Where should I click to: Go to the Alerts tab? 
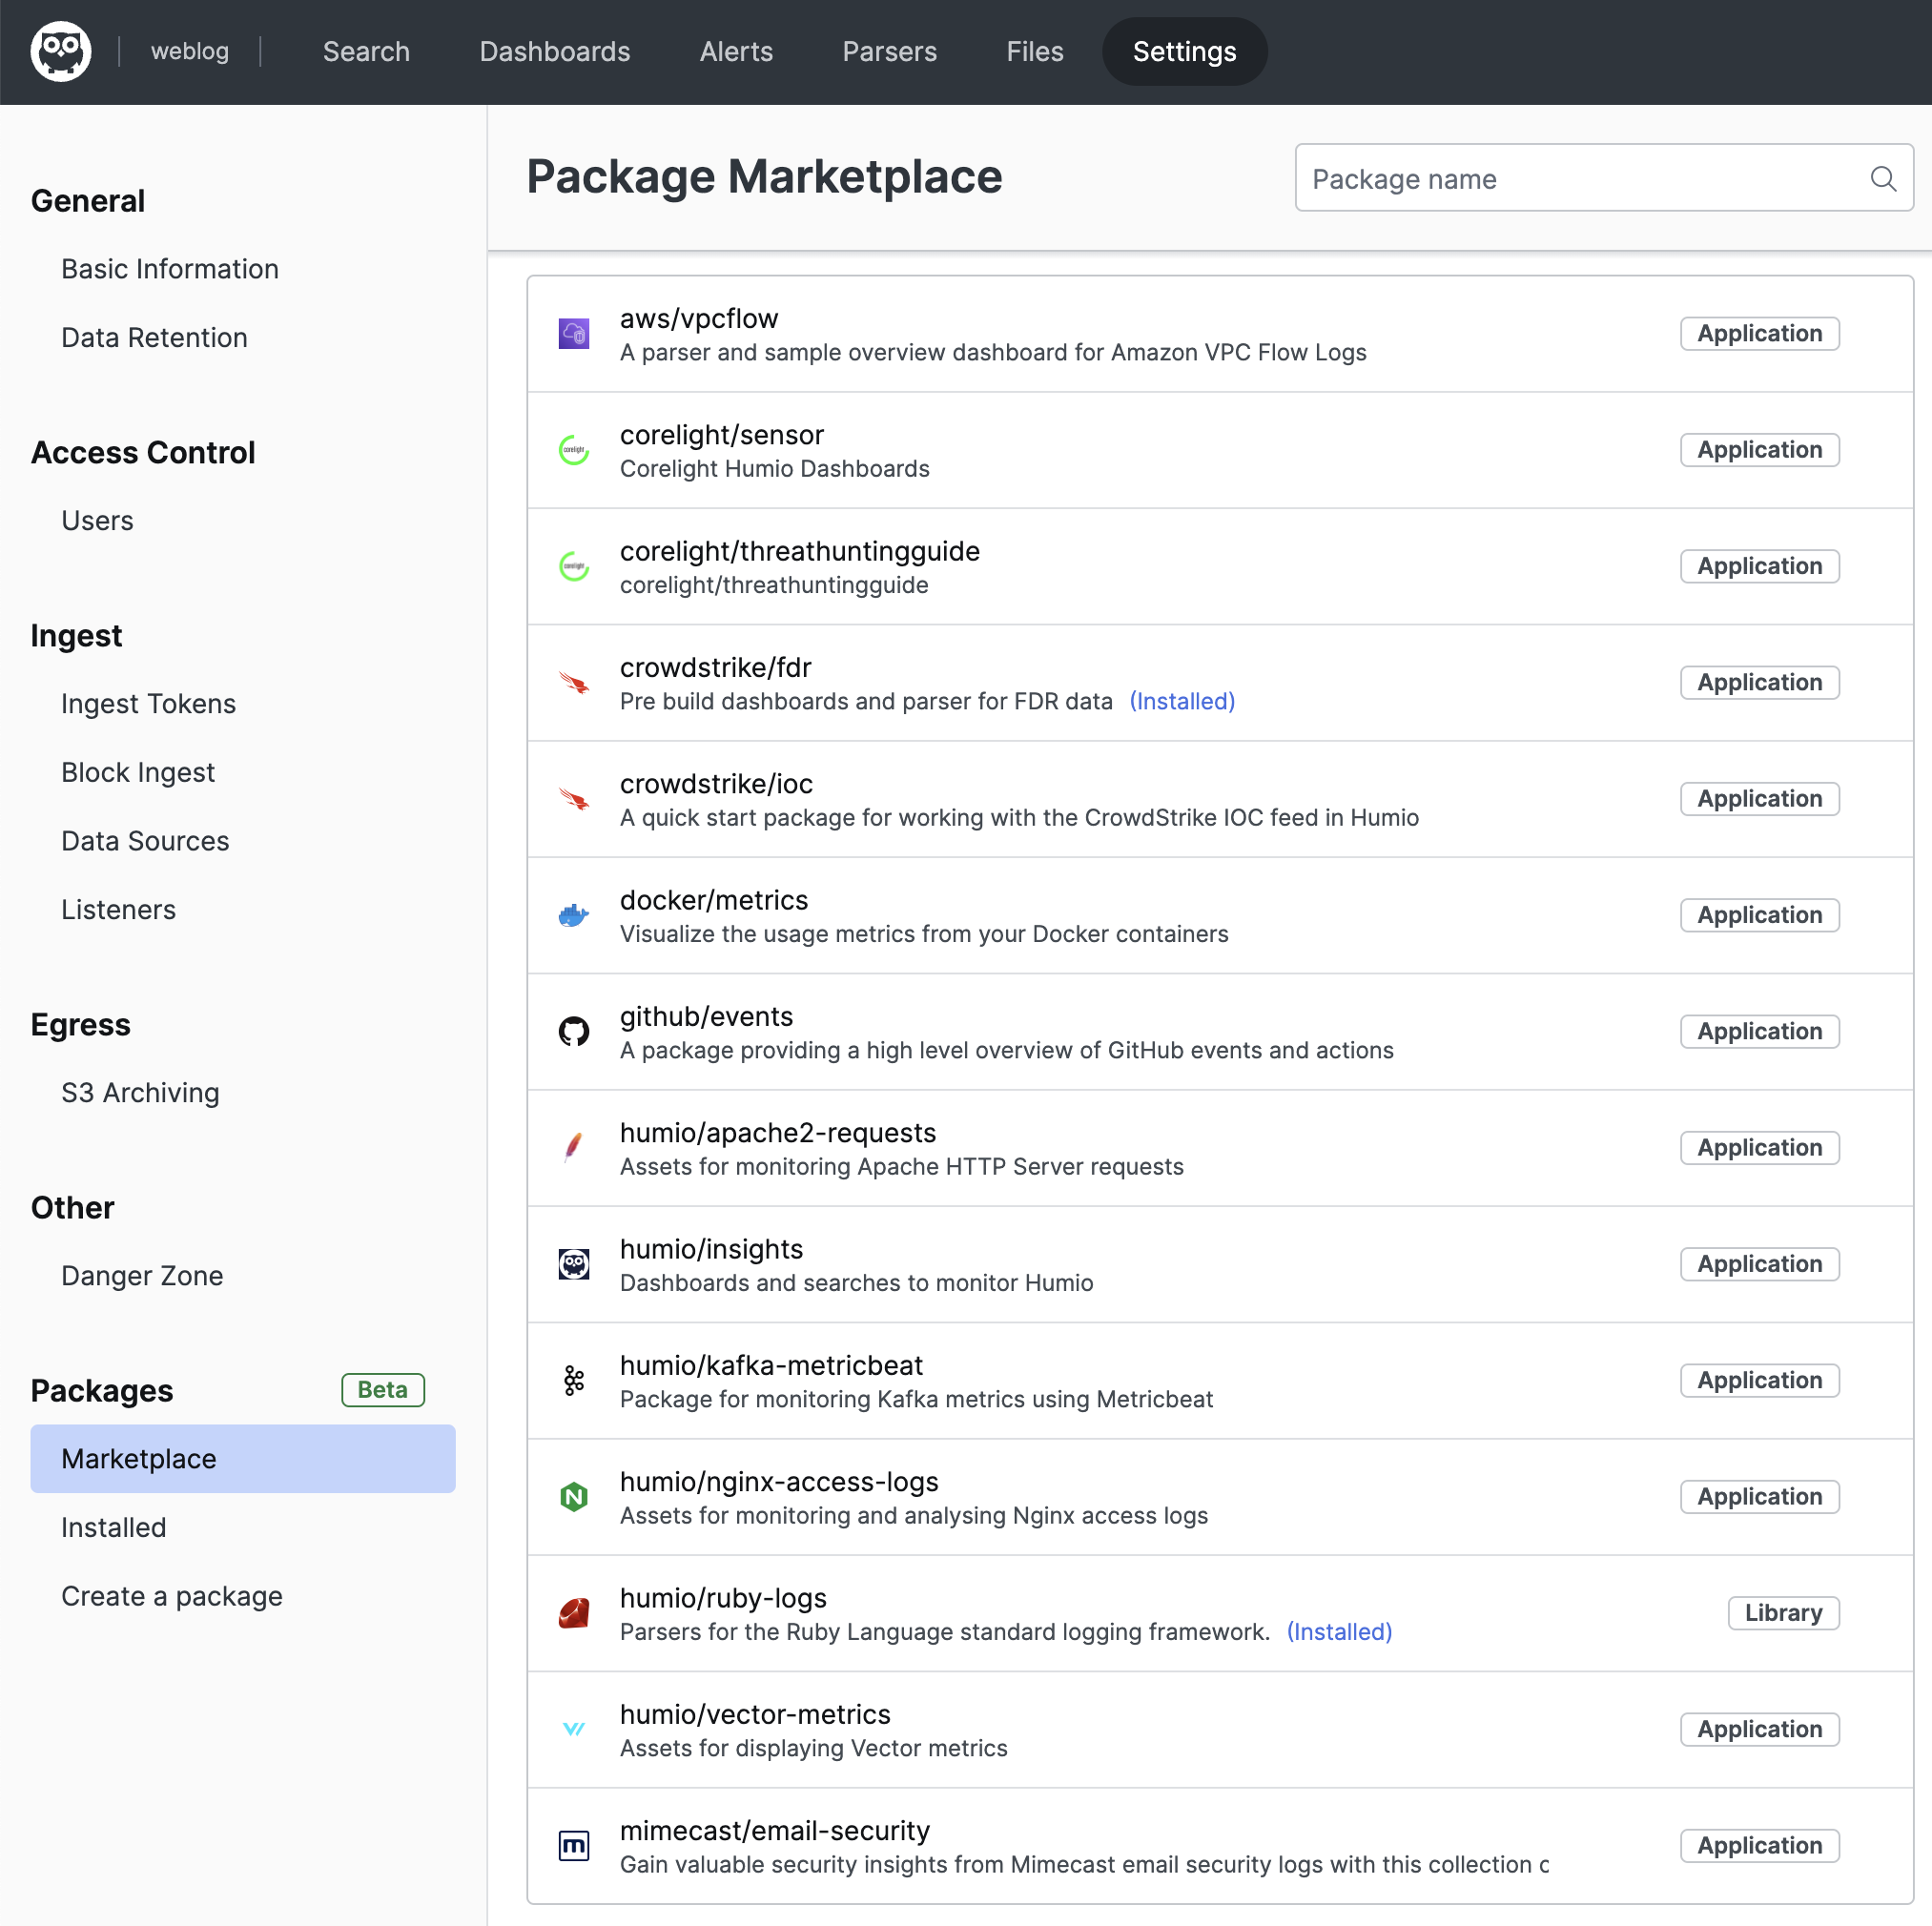[736, 51]
